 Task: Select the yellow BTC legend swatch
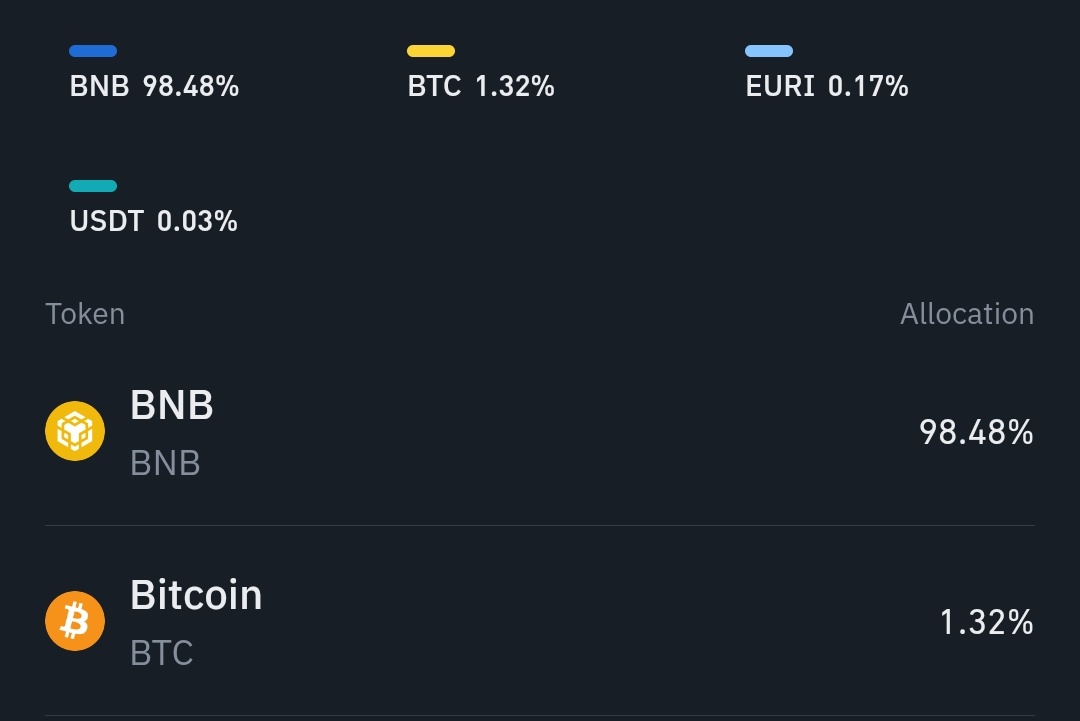(431, 51)
